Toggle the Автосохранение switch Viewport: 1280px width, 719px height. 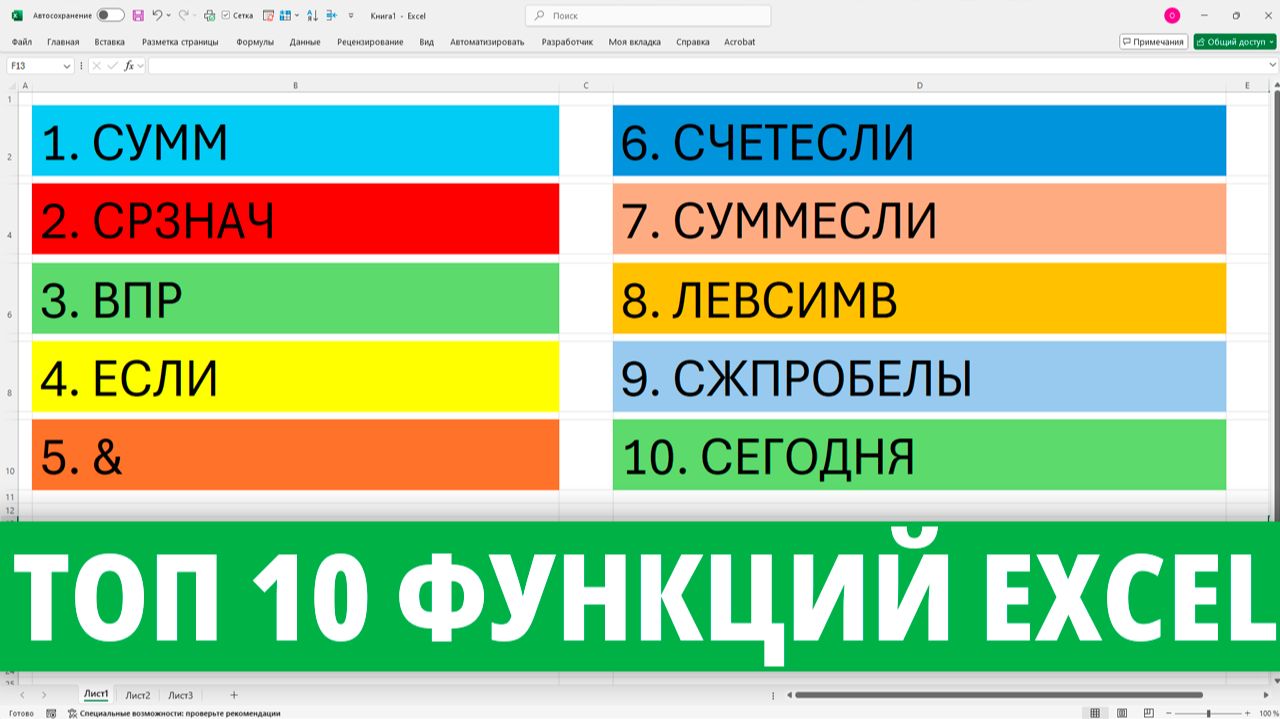111,16
